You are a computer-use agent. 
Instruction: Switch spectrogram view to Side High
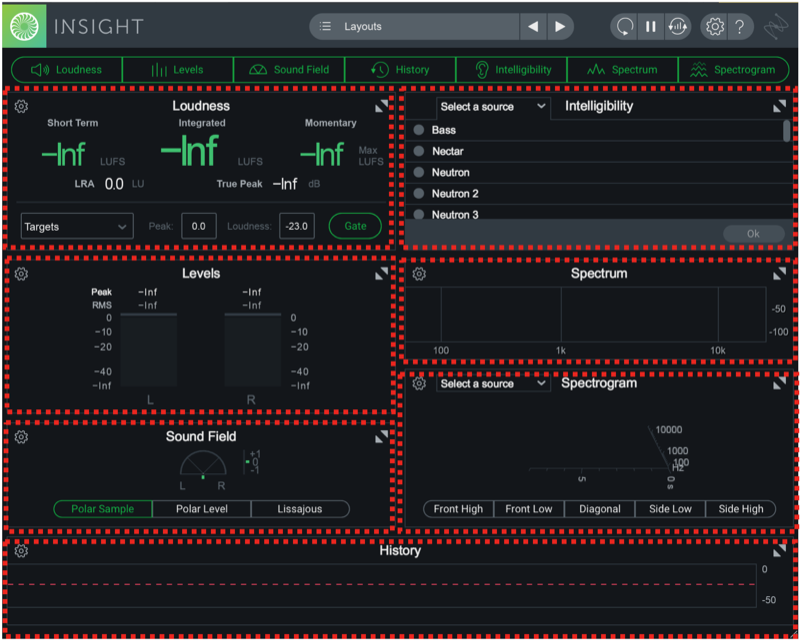(741, 509)
